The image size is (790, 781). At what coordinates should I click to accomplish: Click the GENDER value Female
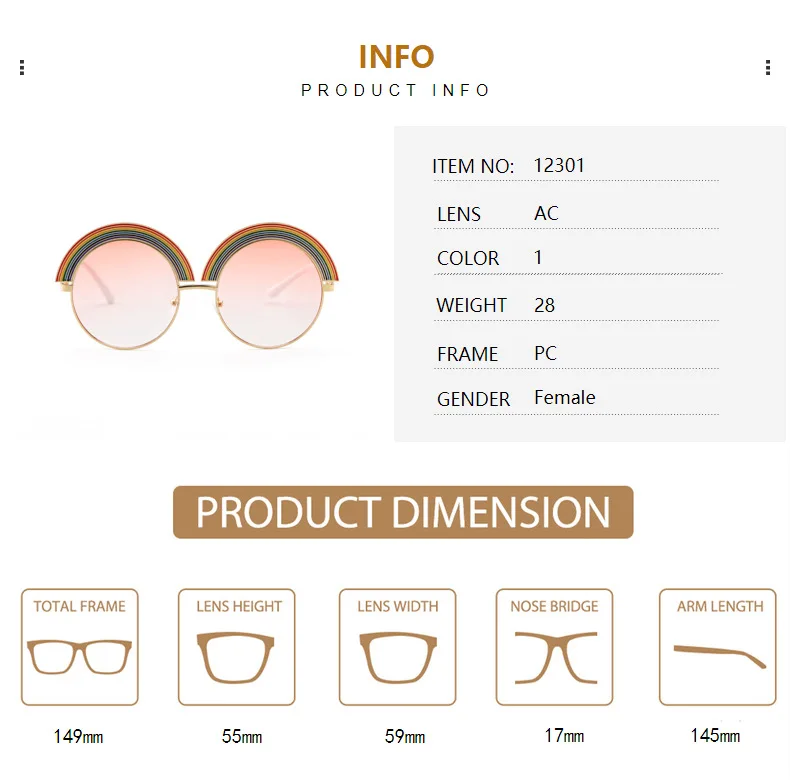pyautogui.click(x=565, y=398)
